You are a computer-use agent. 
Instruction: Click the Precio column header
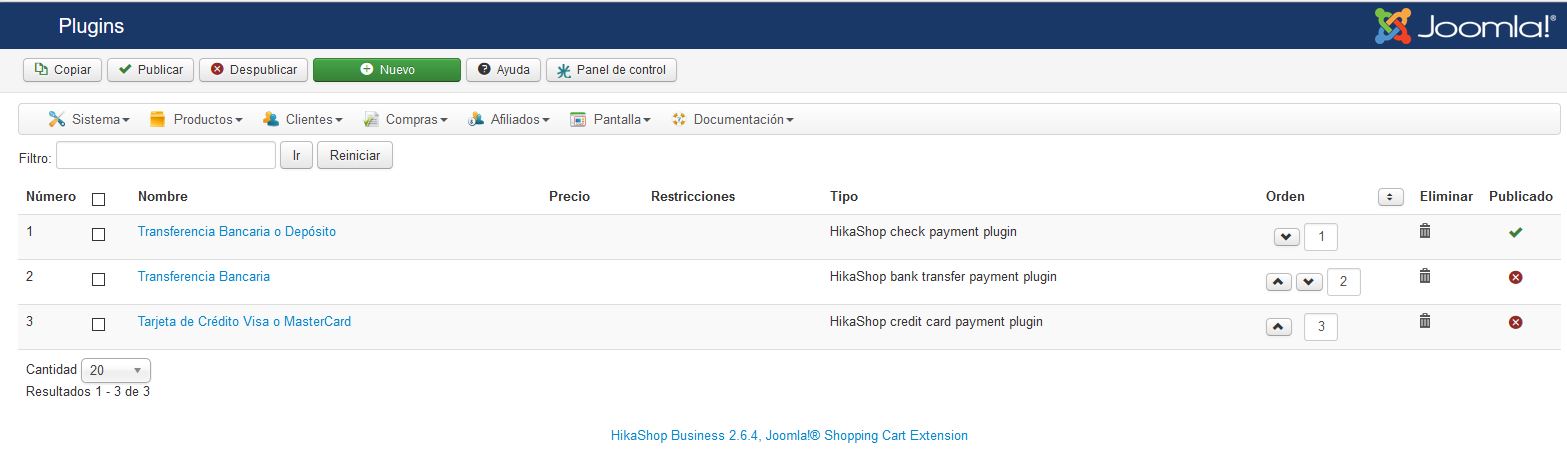tap(569, 196)
